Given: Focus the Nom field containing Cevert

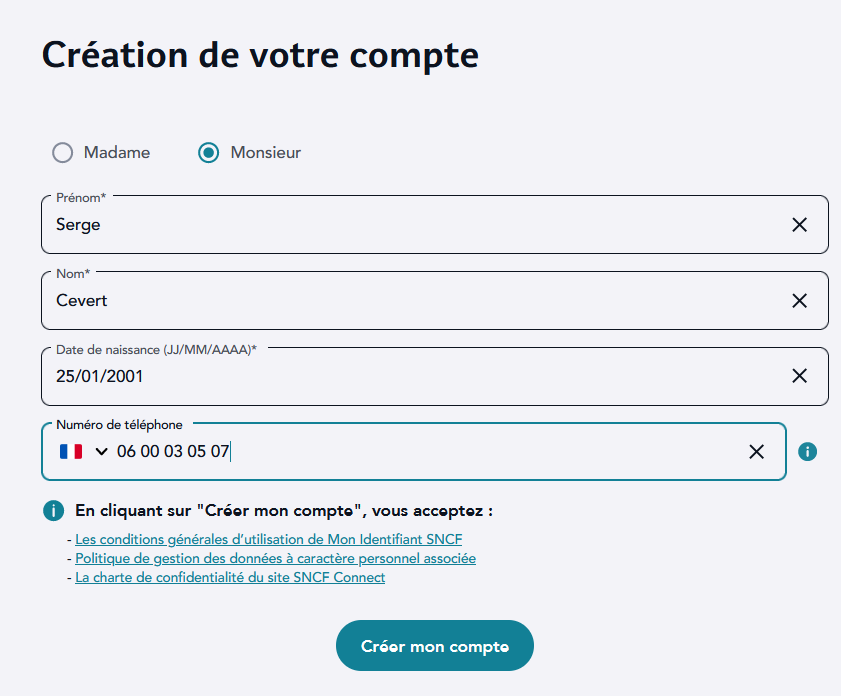Looking at the screenshot, I should (x=400, y=301).
